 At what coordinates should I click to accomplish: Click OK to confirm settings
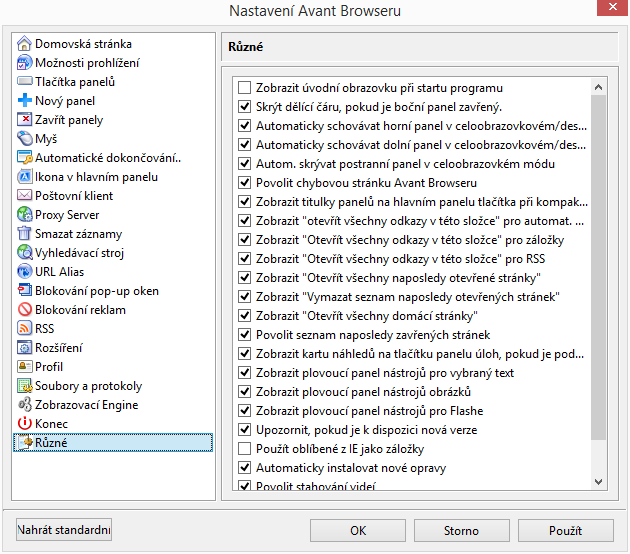[358, 530]
